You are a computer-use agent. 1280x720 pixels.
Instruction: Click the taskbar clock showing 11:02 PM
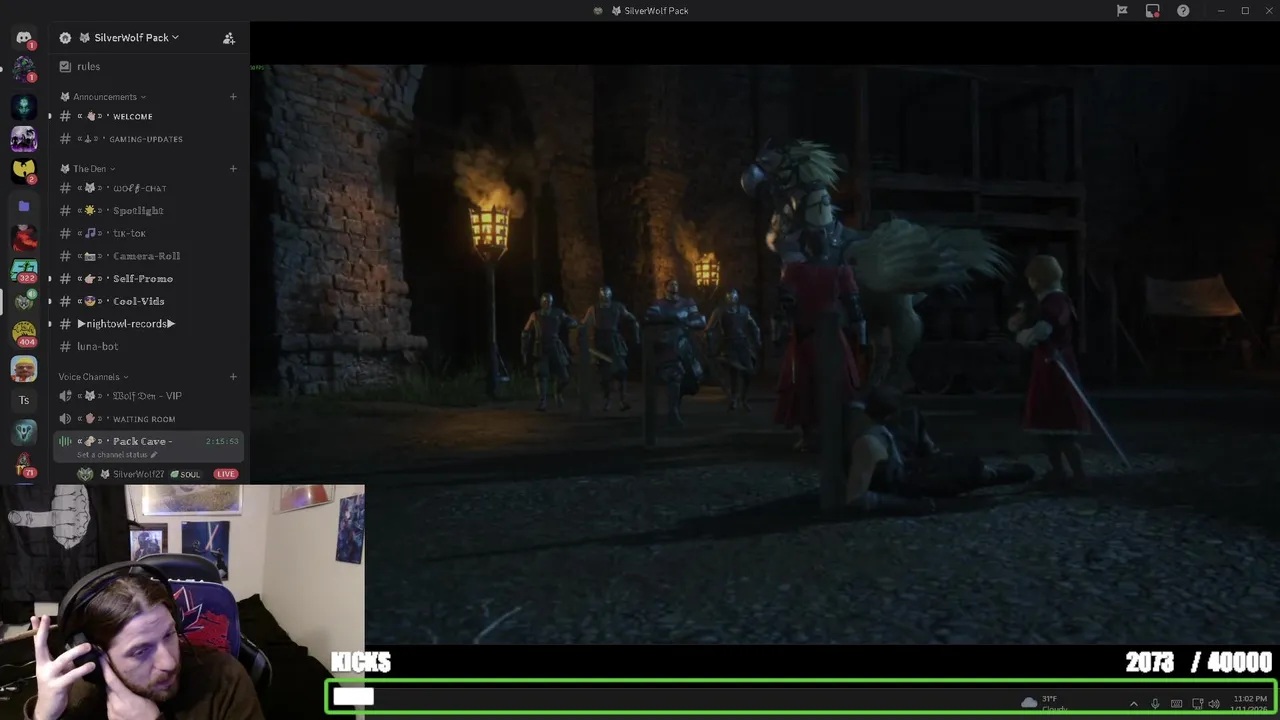click(x=1250, y=703)
